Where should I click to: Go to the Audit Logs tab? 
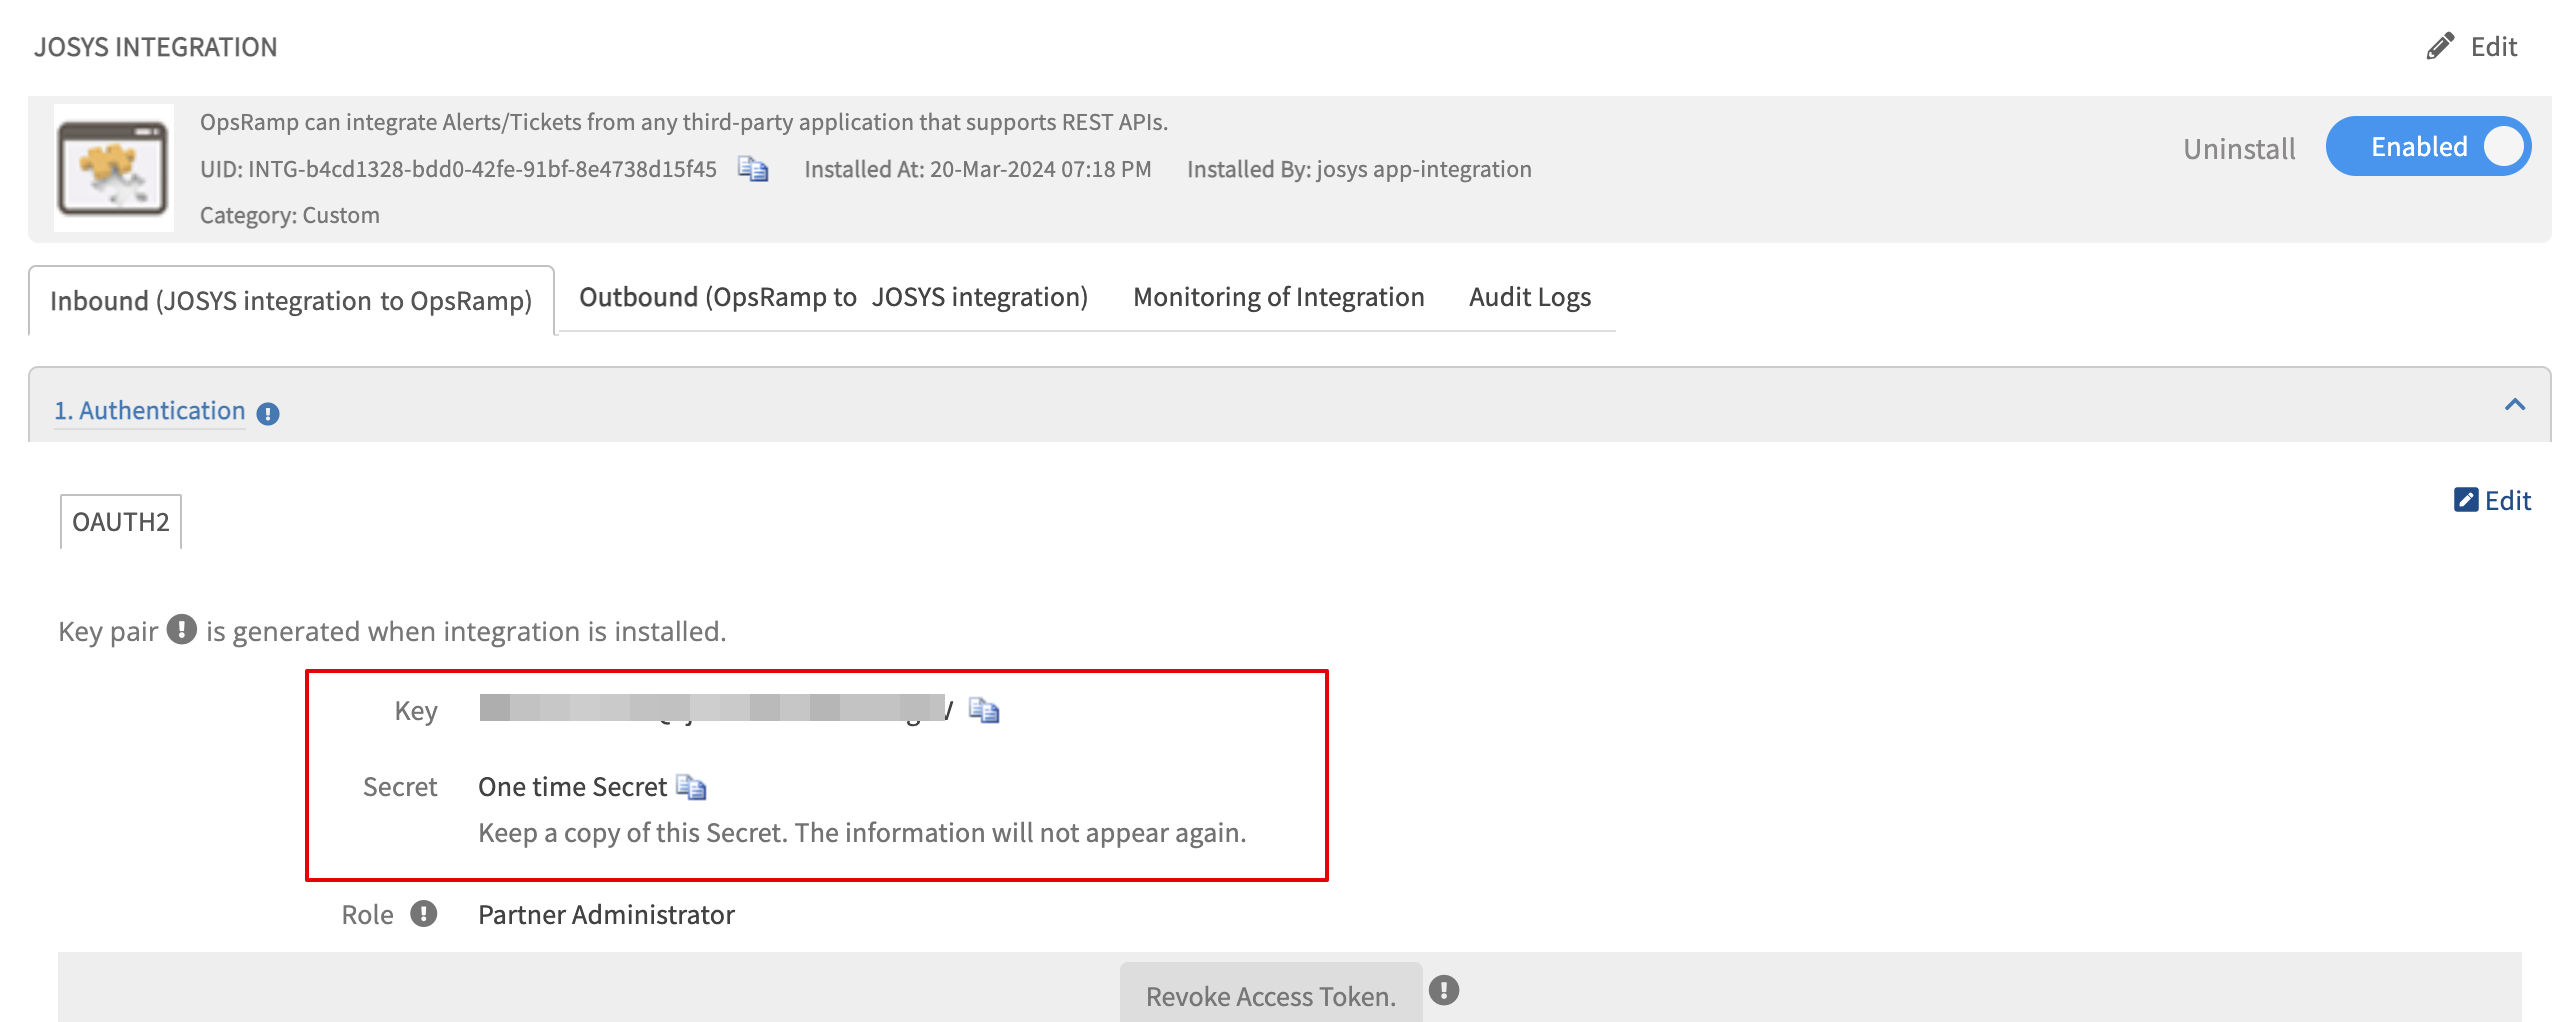(1529, 298)
